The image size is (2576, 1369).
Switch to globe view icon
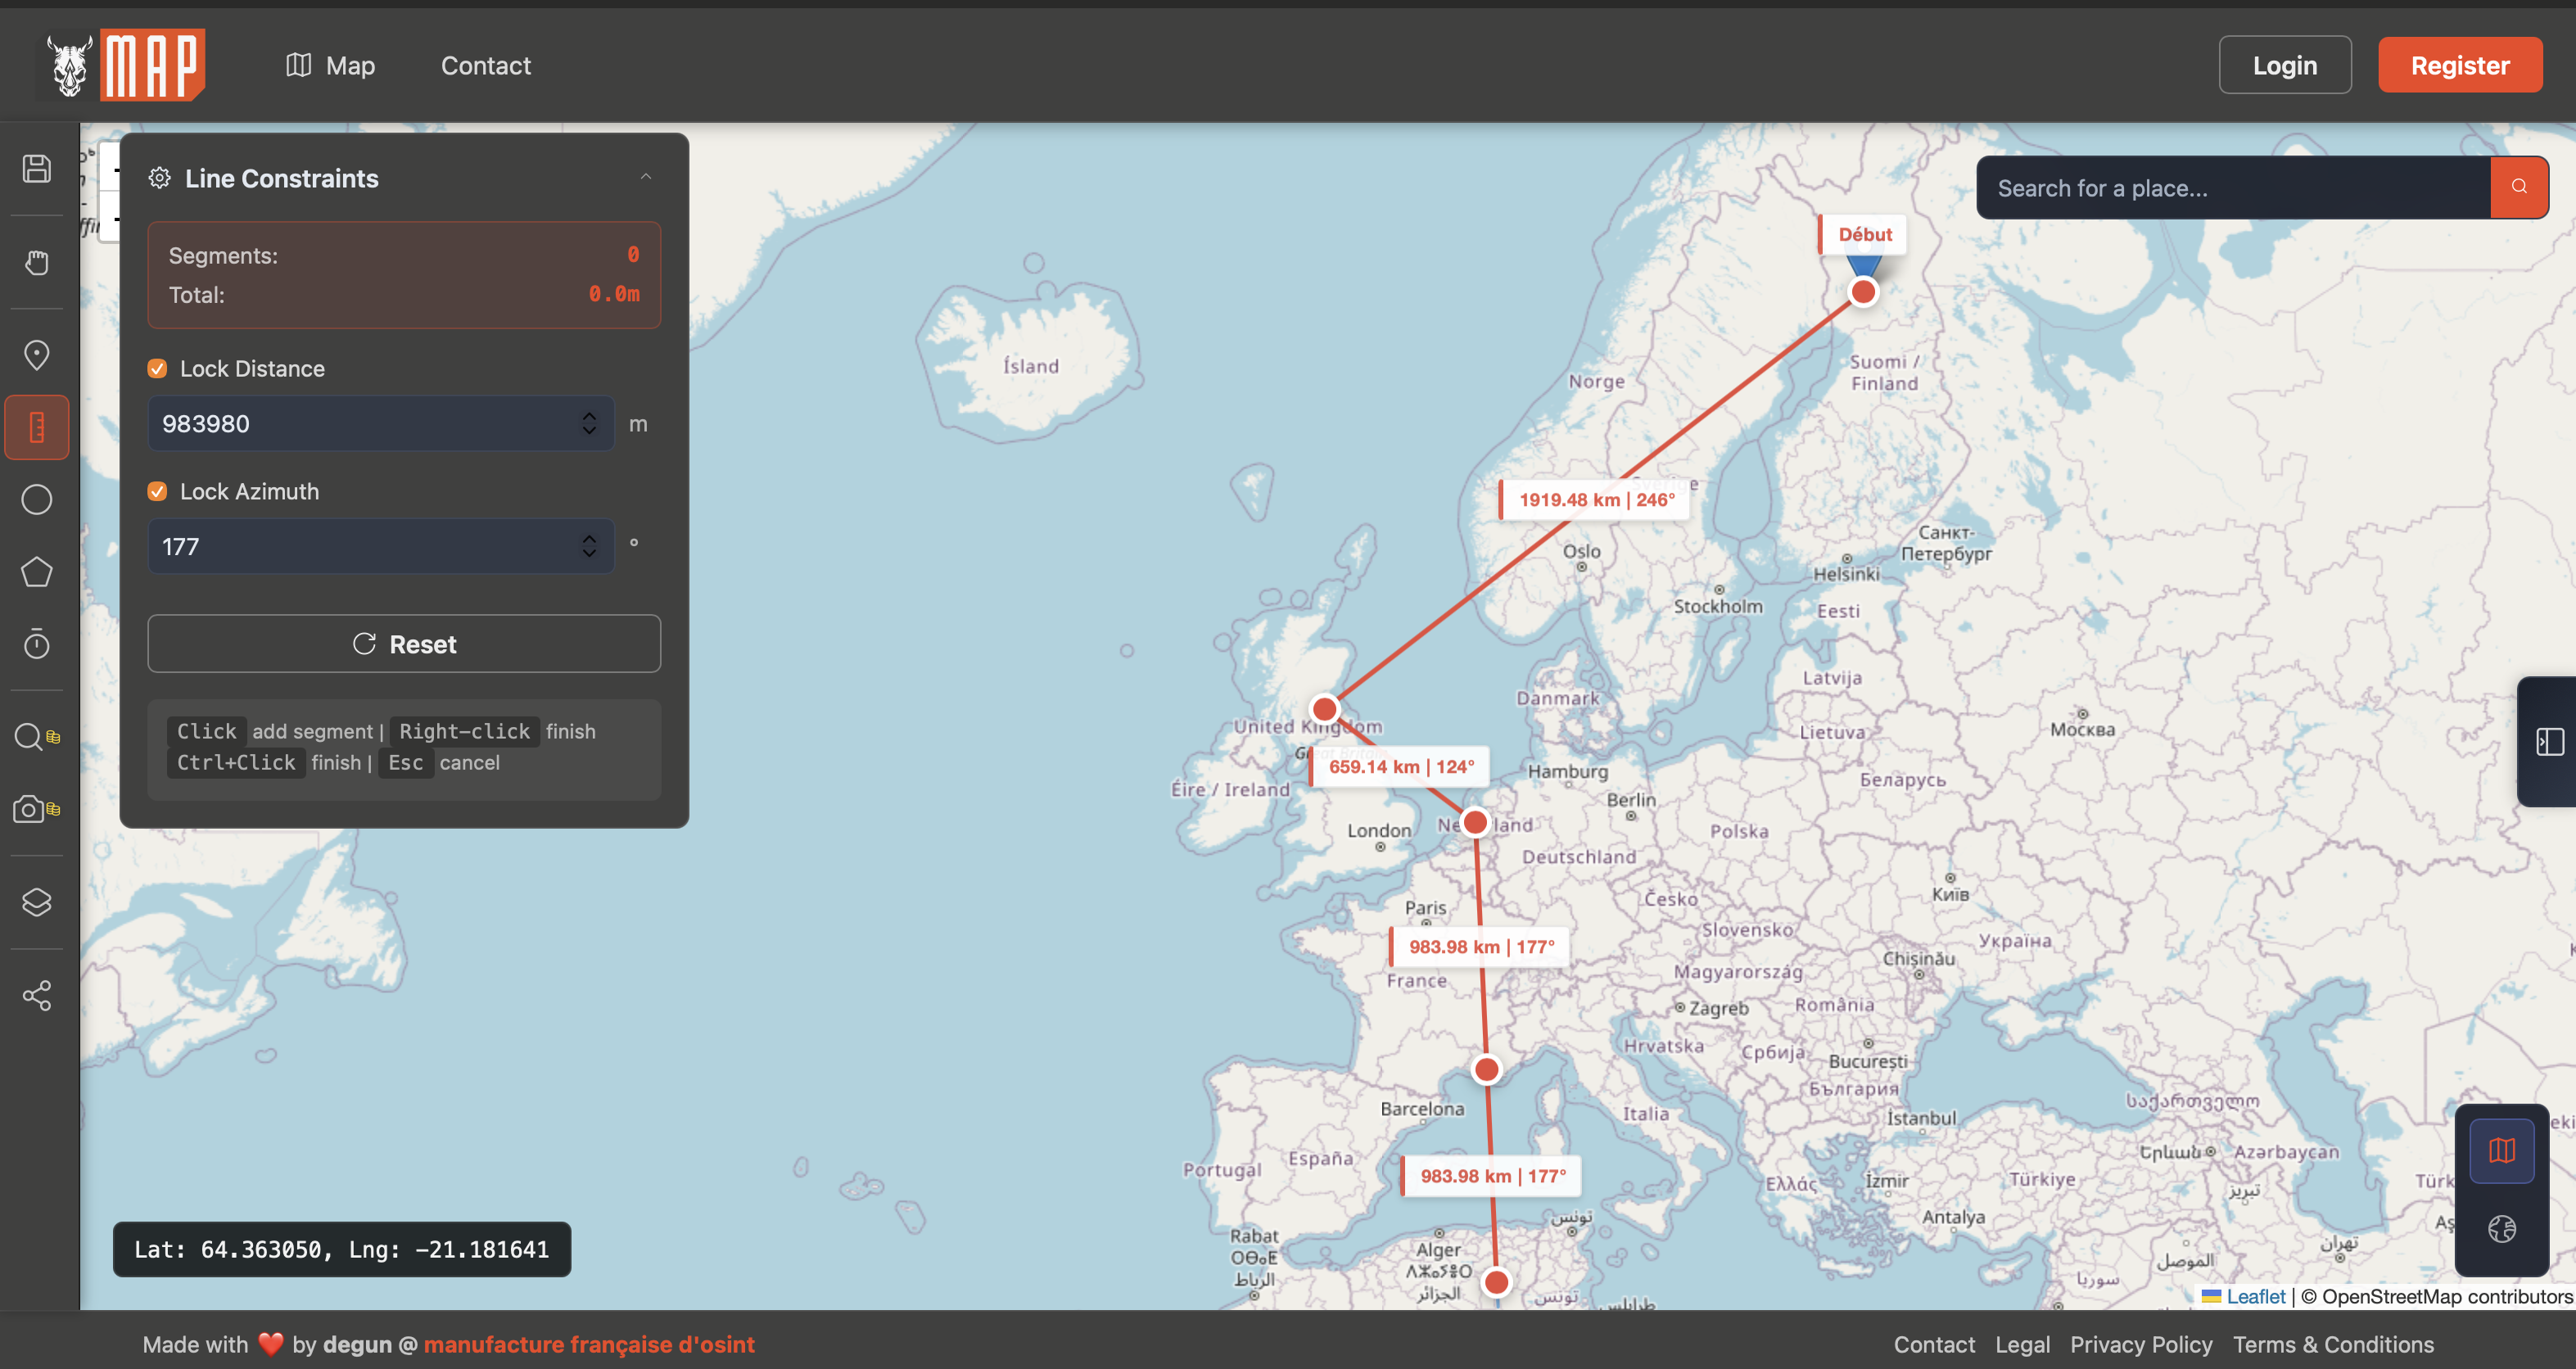coord(2501,1228)
